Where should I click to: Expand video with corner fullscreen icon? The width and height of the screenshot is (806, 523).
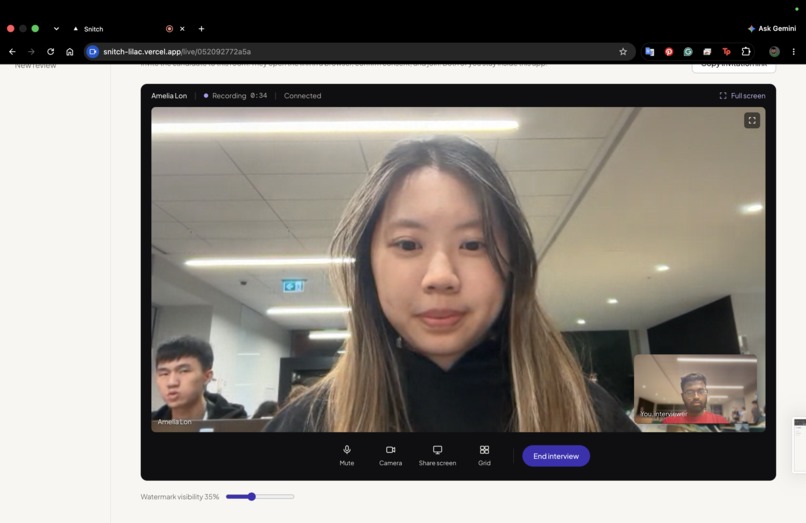click(752, 120)
